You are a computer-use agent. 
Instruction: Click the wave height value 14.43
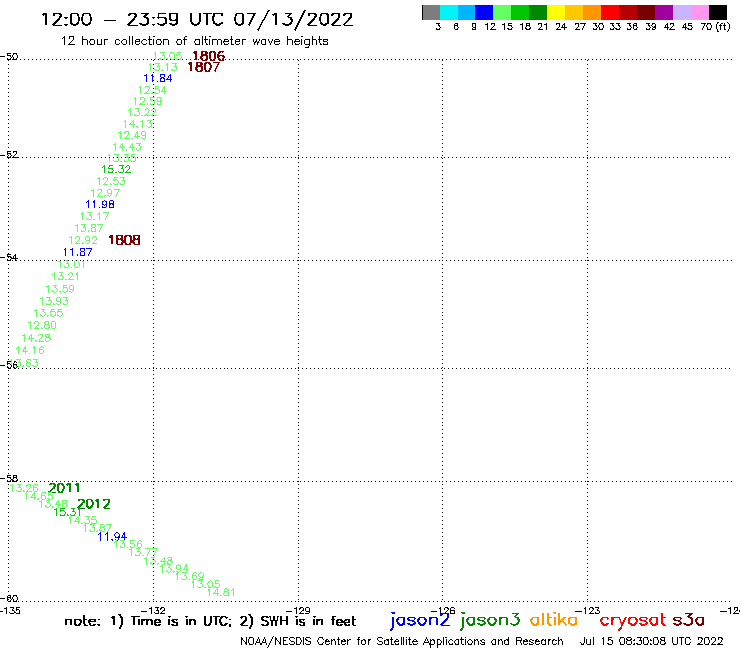[x=127, y=147]
